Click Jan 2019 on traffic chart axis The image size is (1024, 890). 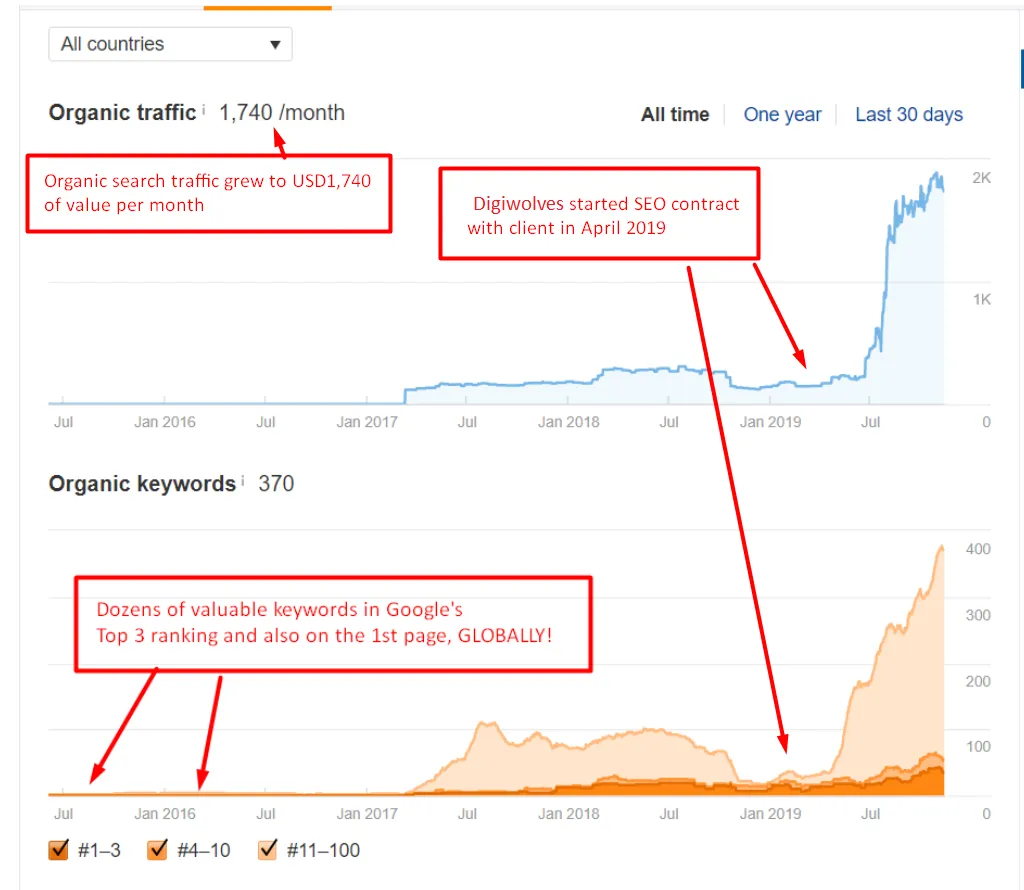[770, 422]
